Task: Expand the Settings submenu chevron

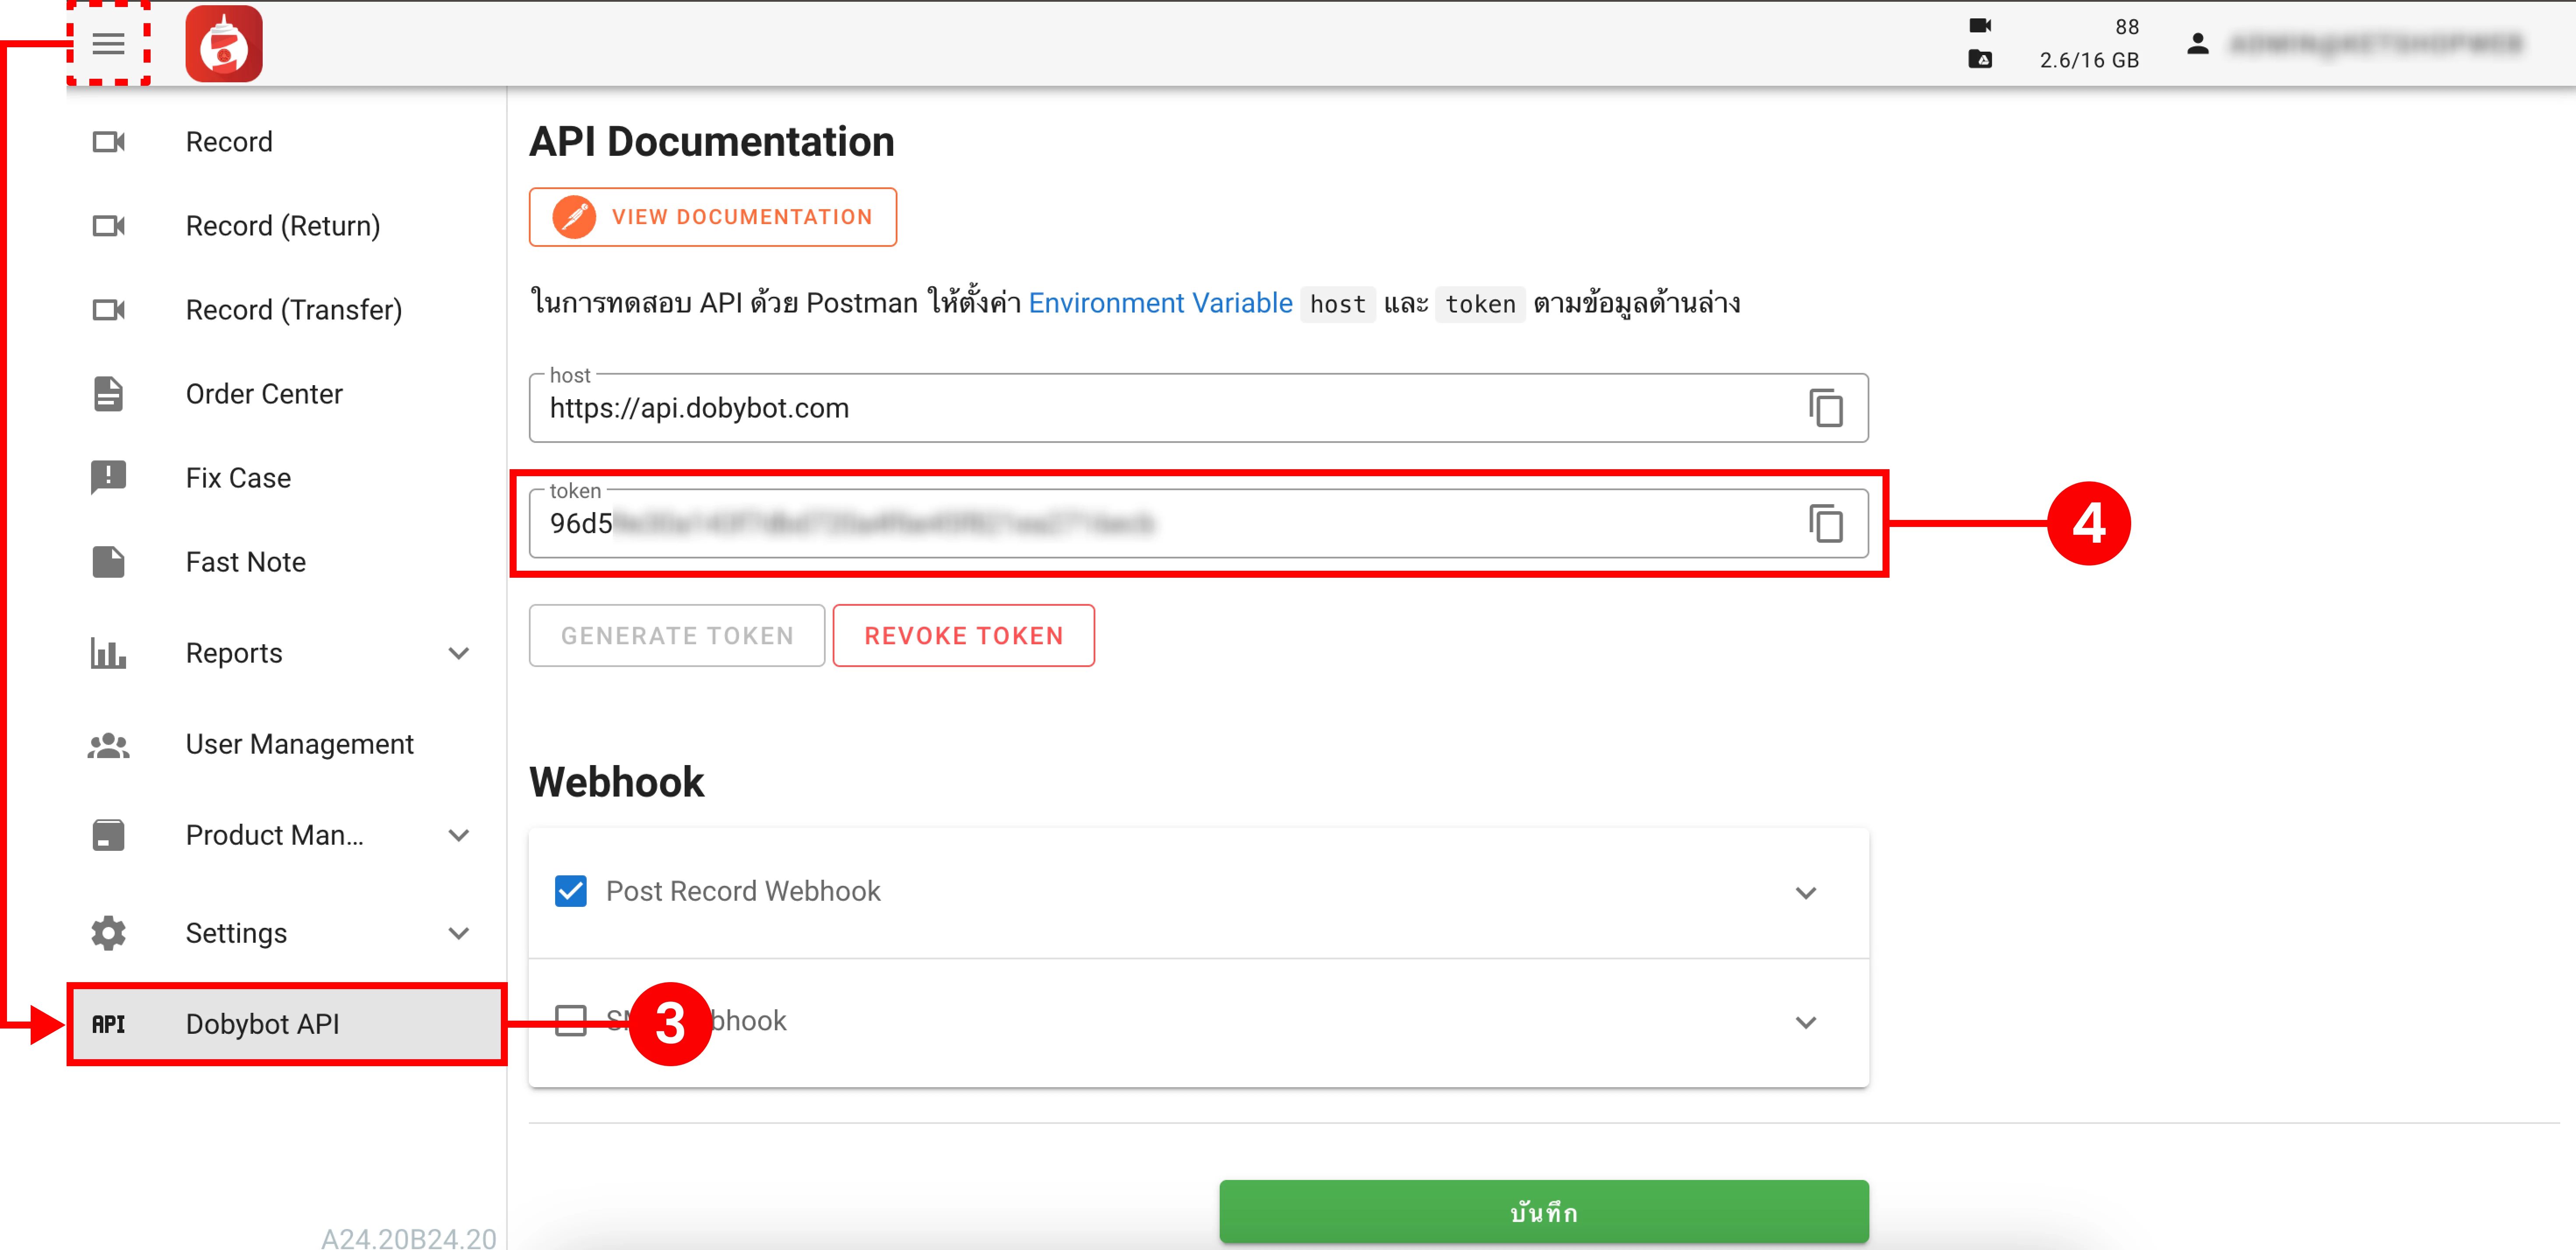Action: pos(459,933)
